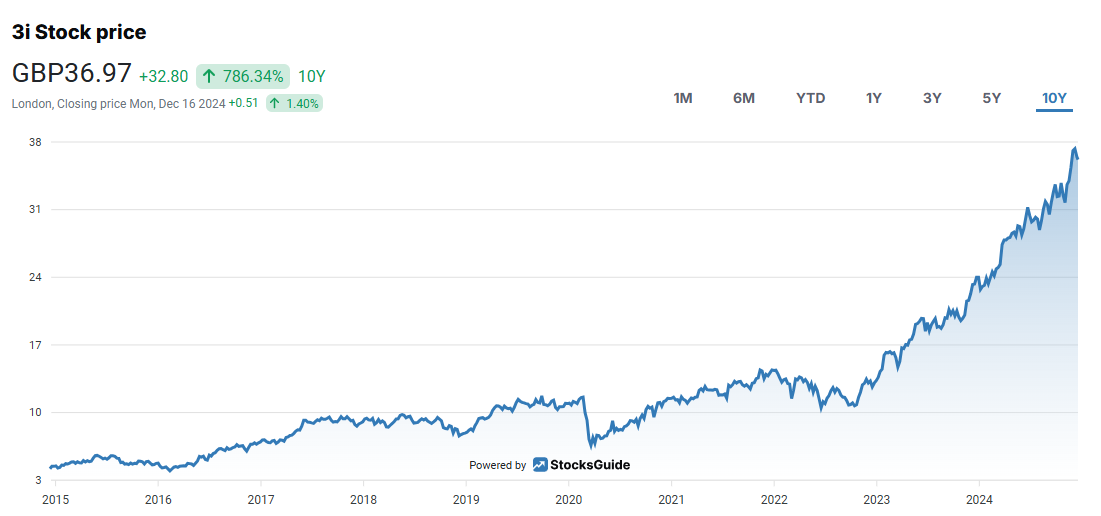Click the green 10Y label beside percentage
The image size is (1101, 516).
click(x=312, y=77)
